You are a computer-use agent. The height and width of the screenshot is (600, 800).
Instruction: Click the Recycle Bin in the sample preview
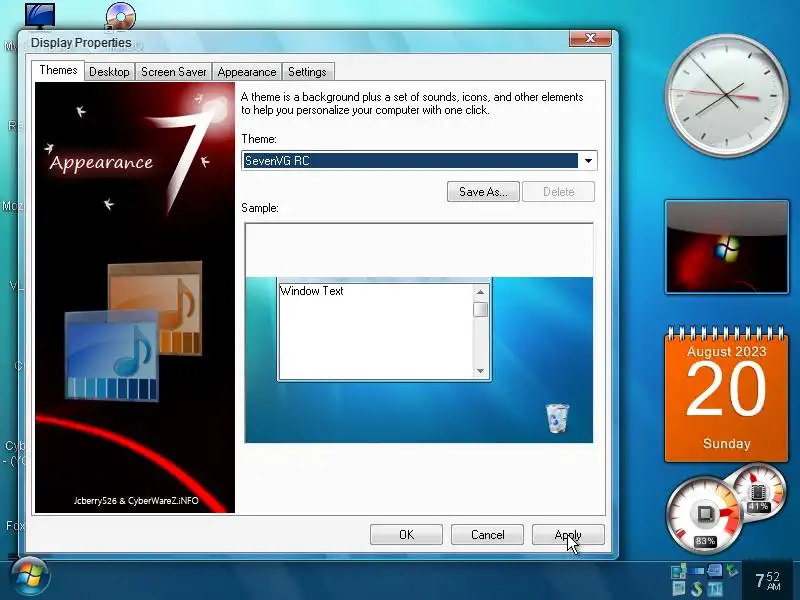coord(557,418)
